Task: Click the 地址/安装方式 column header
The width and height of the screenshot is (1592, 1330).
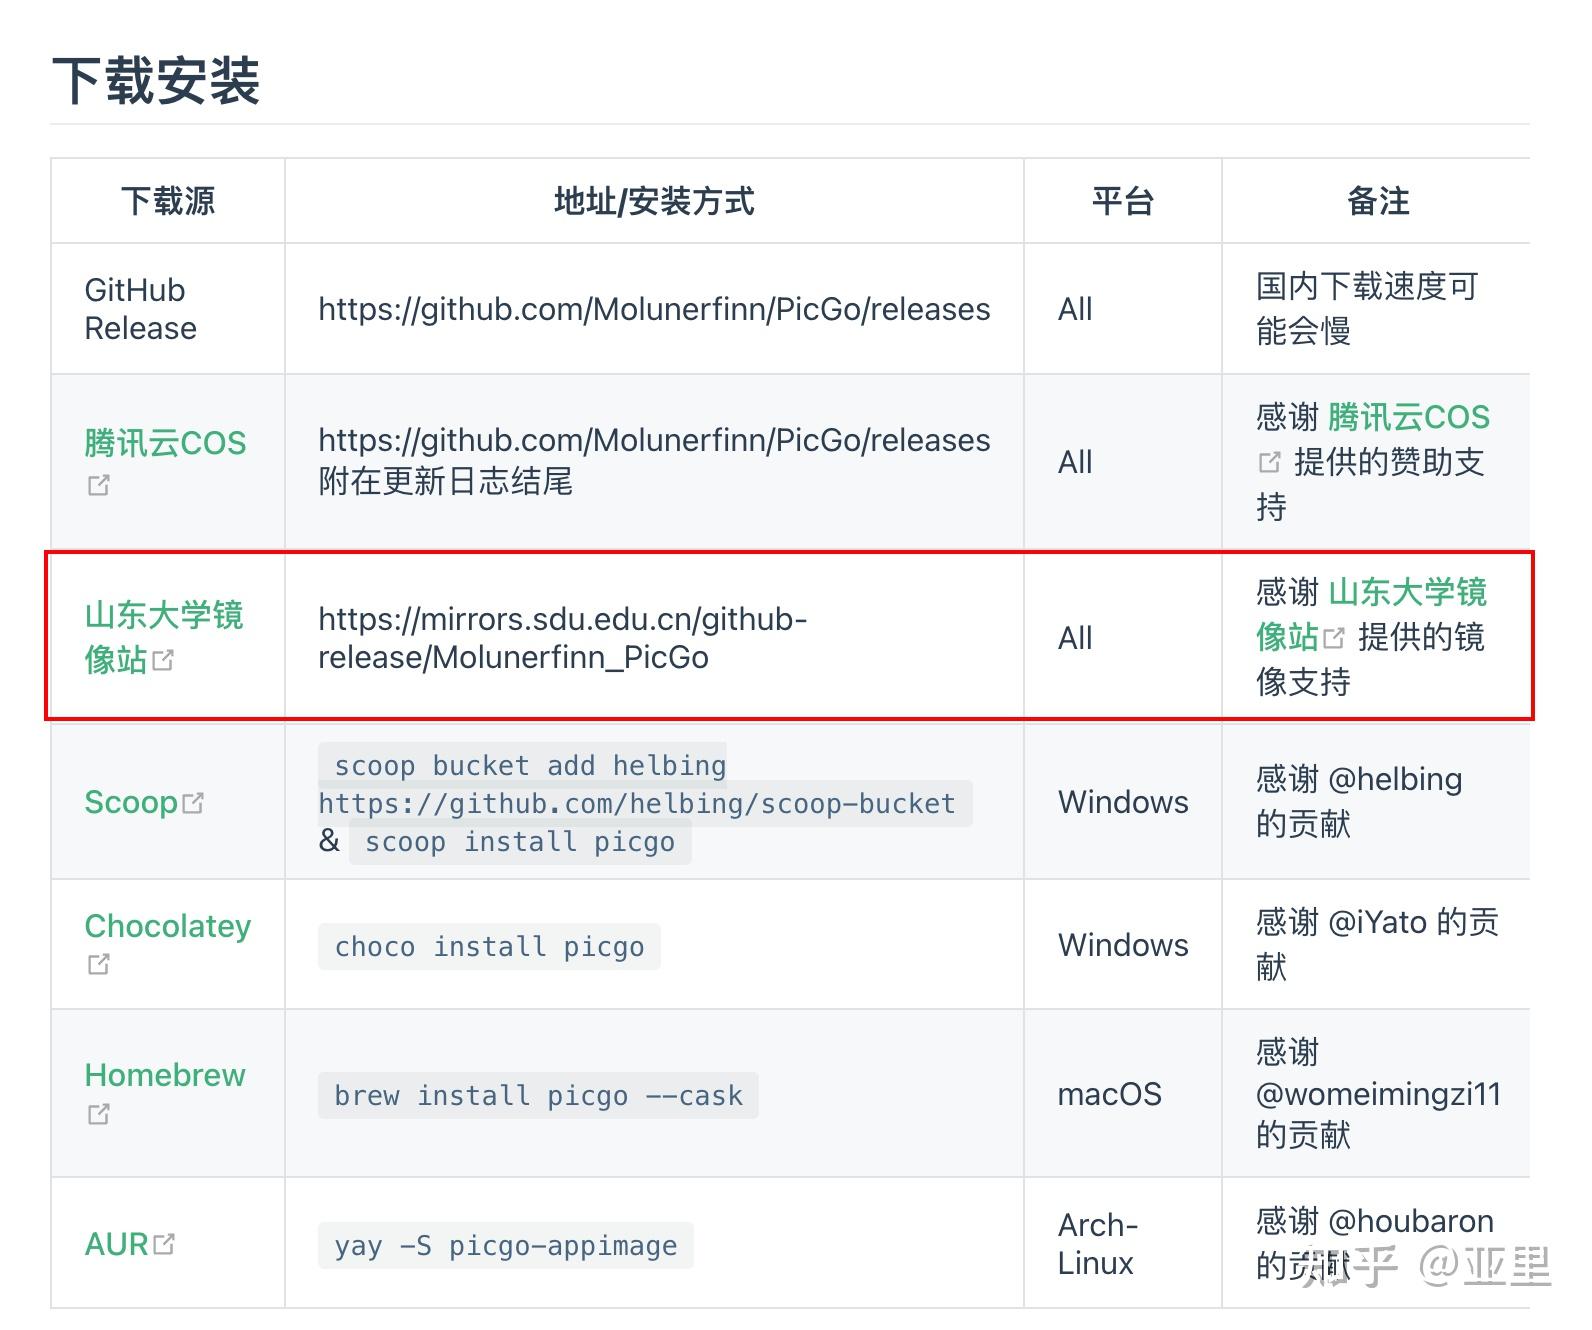Action: tap(654, 201)
